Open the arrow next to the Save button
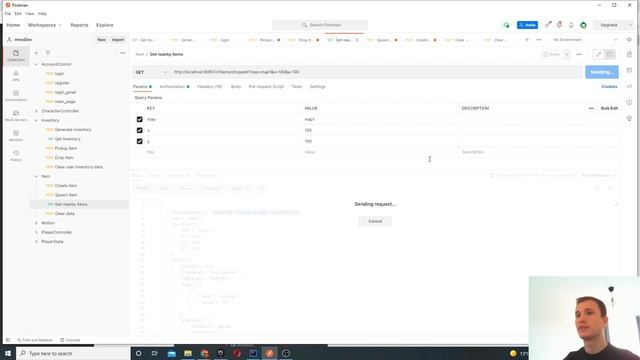 pos(567,54)
